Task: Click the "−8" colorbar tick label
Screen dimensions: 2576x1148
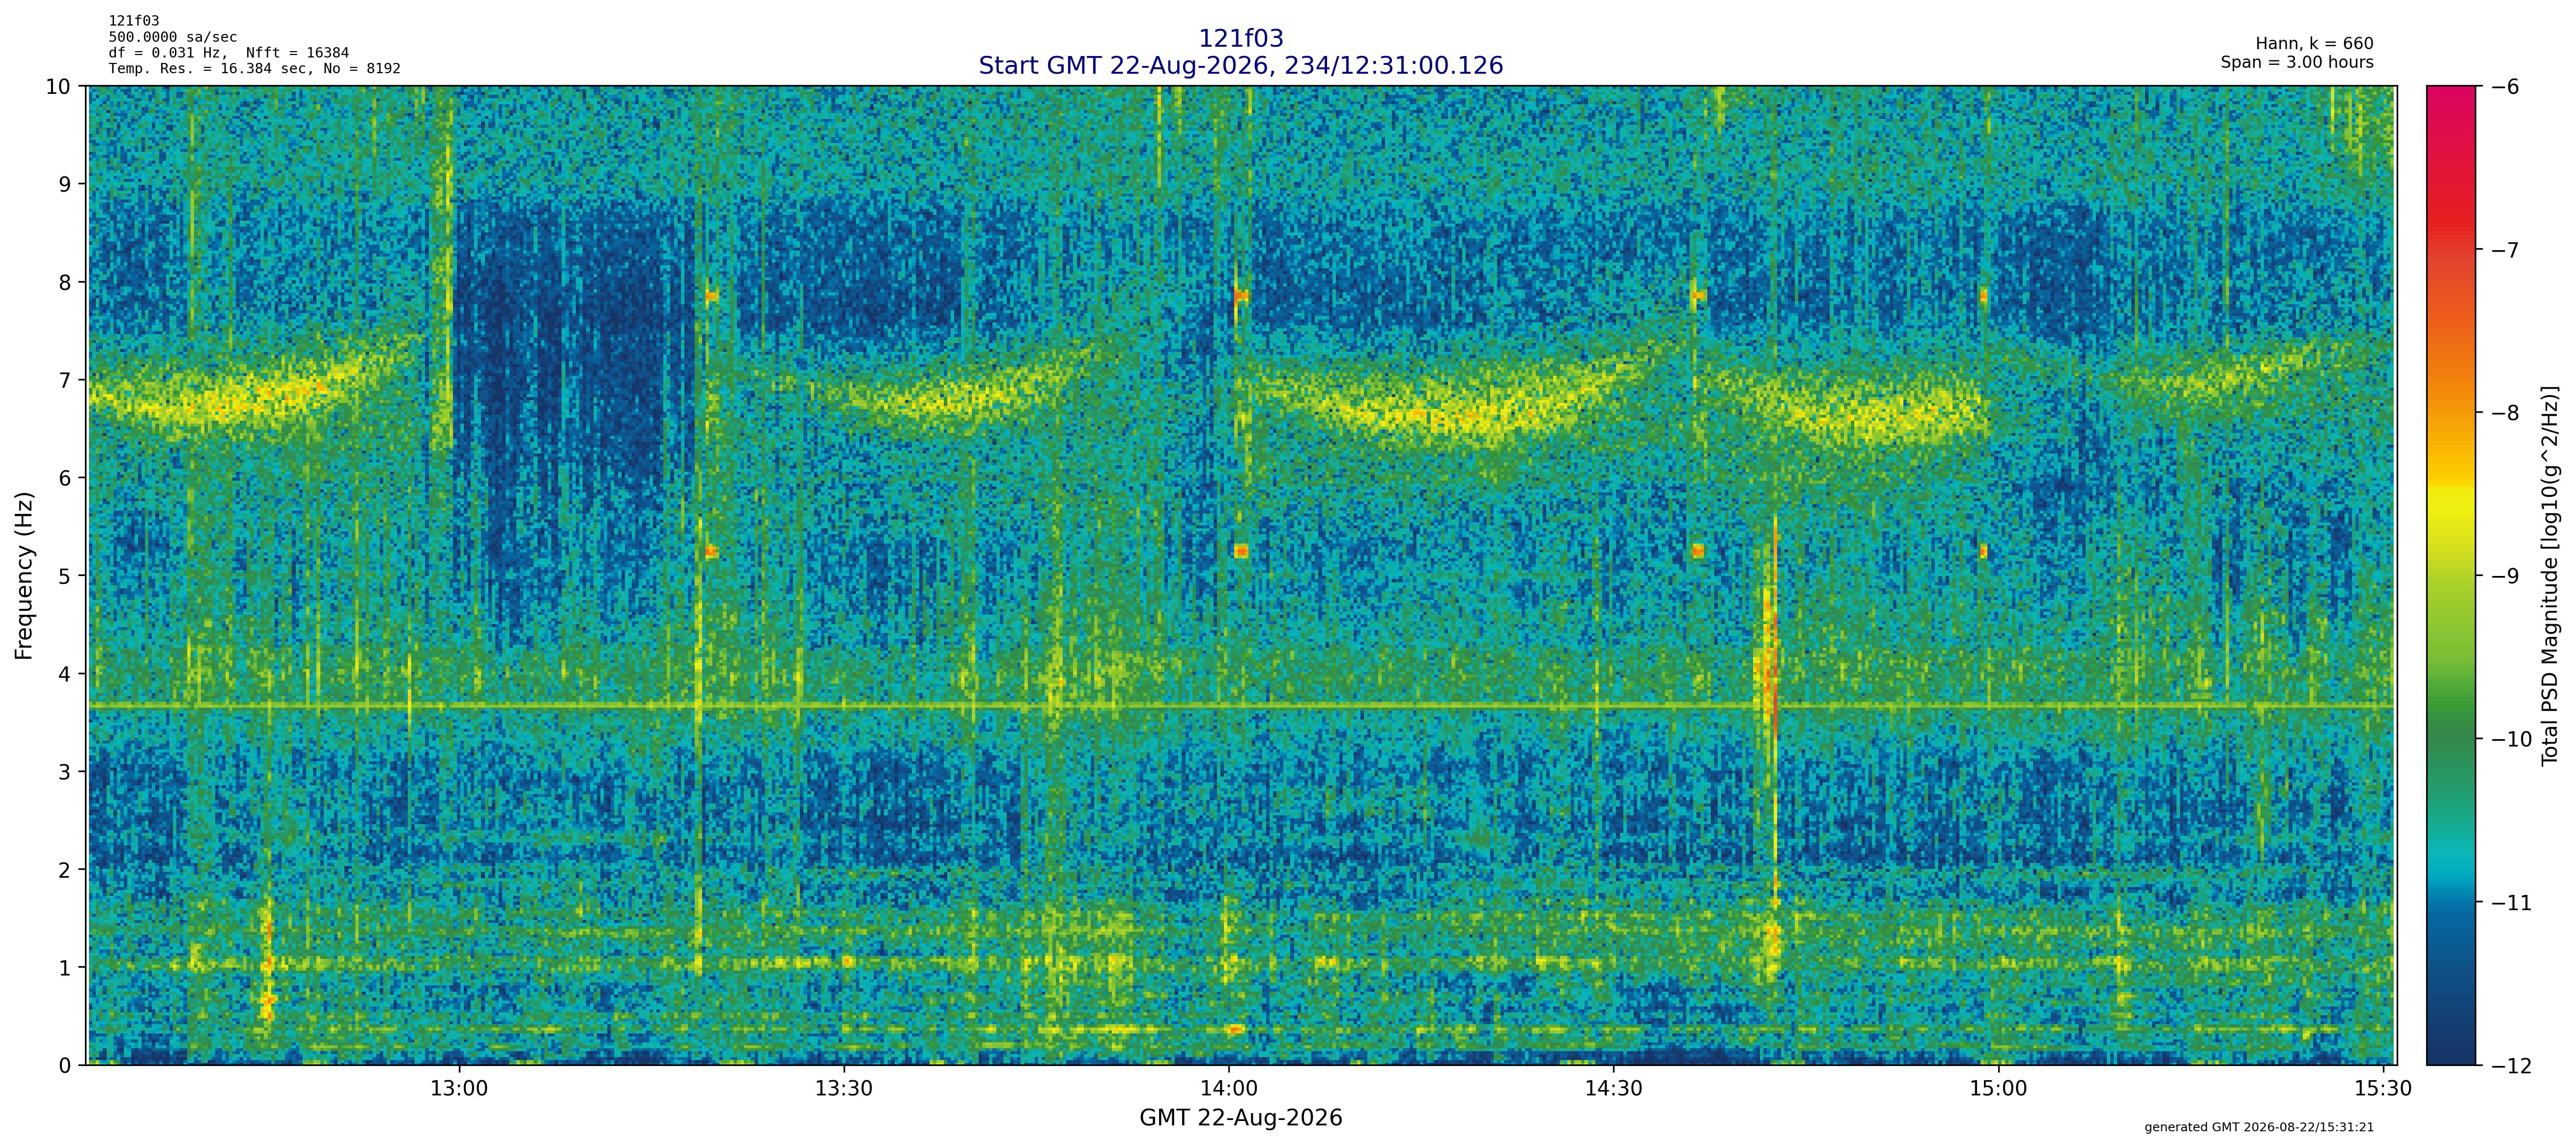Action: tap(2505, 413)
